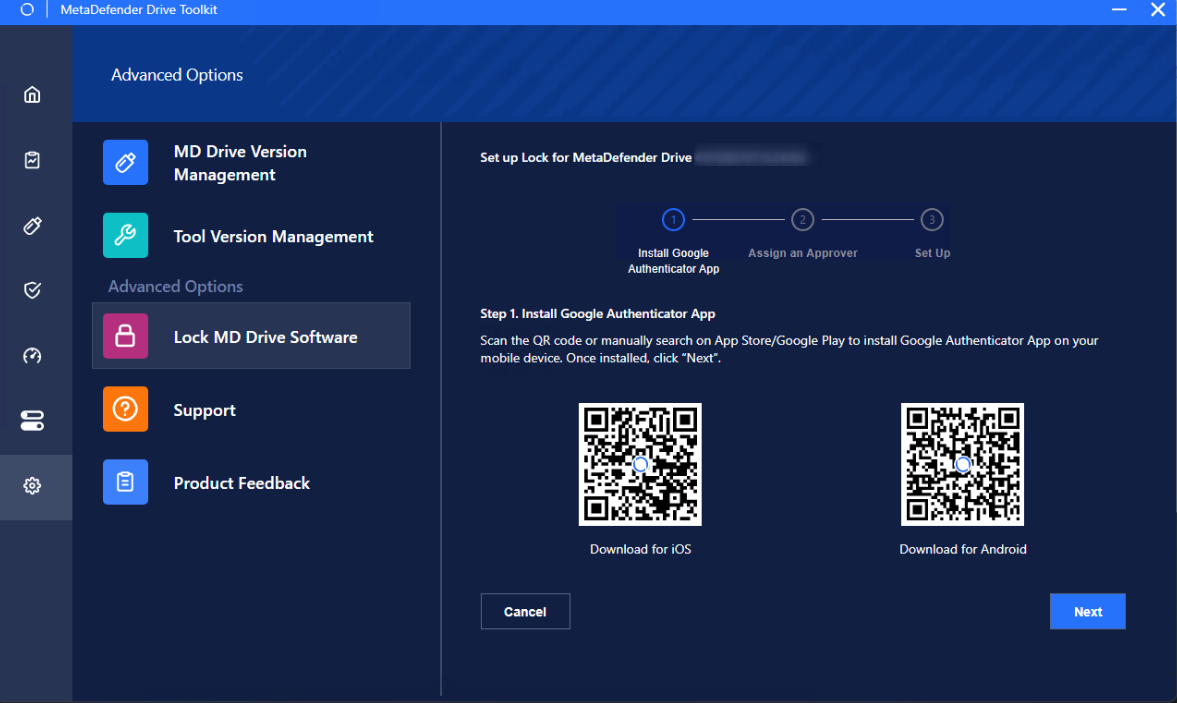Select the toggle switches icon in sidebar
Image resolution: width=1177 pixels, height=703 pixels.
32,420
